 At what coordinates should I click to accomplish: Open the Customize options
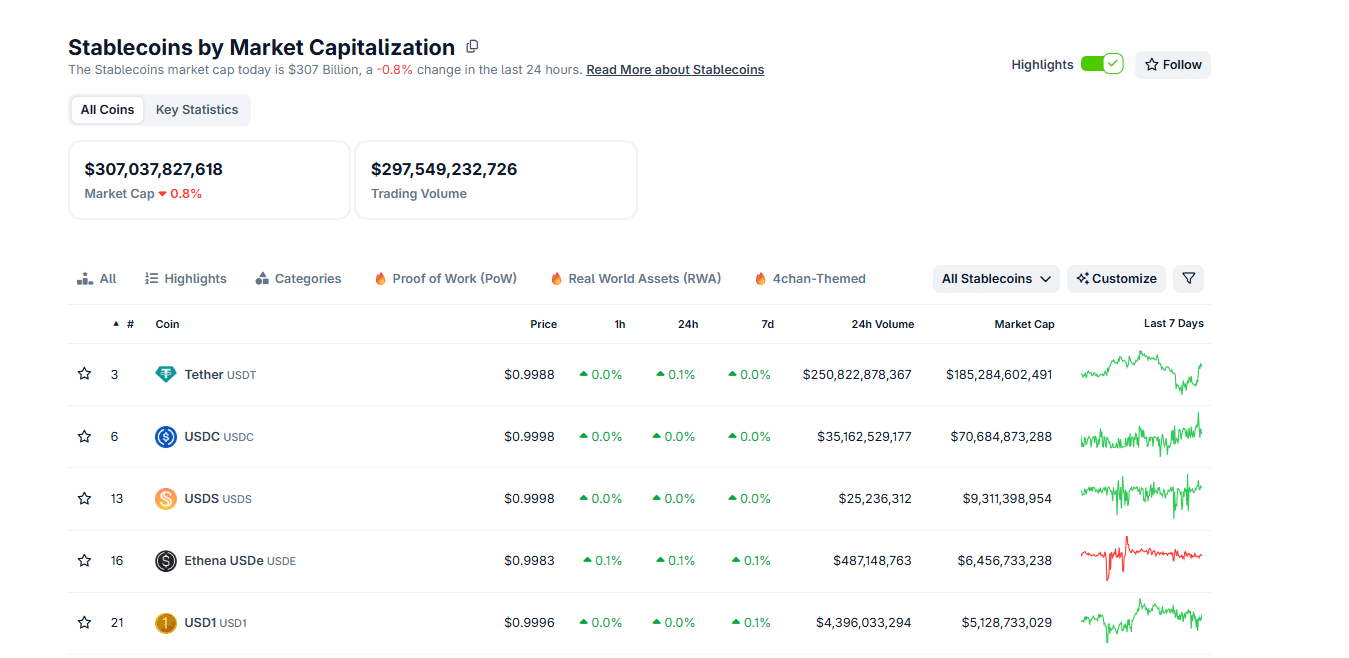1116,278
